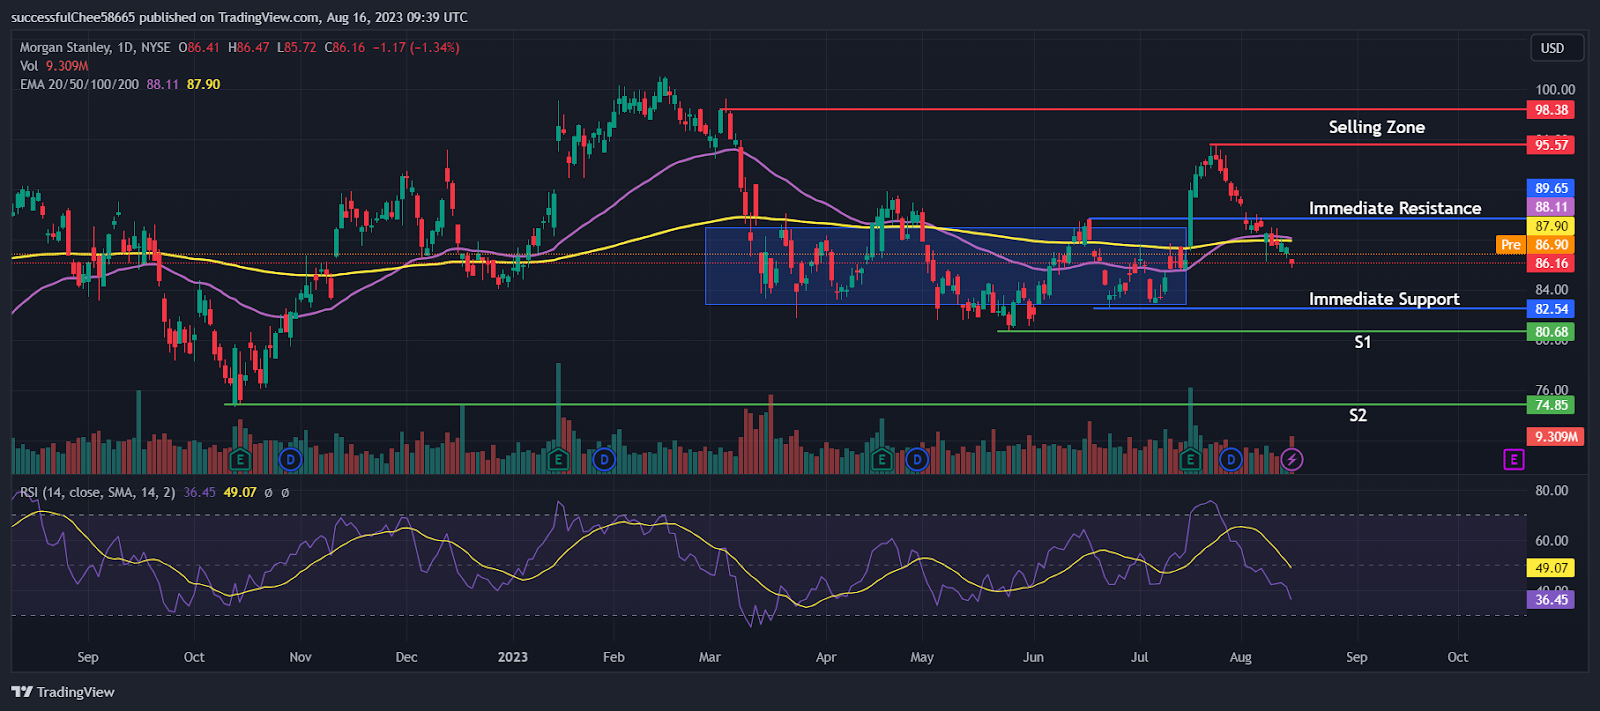Image resolution: width=1600 pixels, height=711 pixels.
Task: Select the 49.07 yellow RSI axis label
Action: coord(1551,568)
